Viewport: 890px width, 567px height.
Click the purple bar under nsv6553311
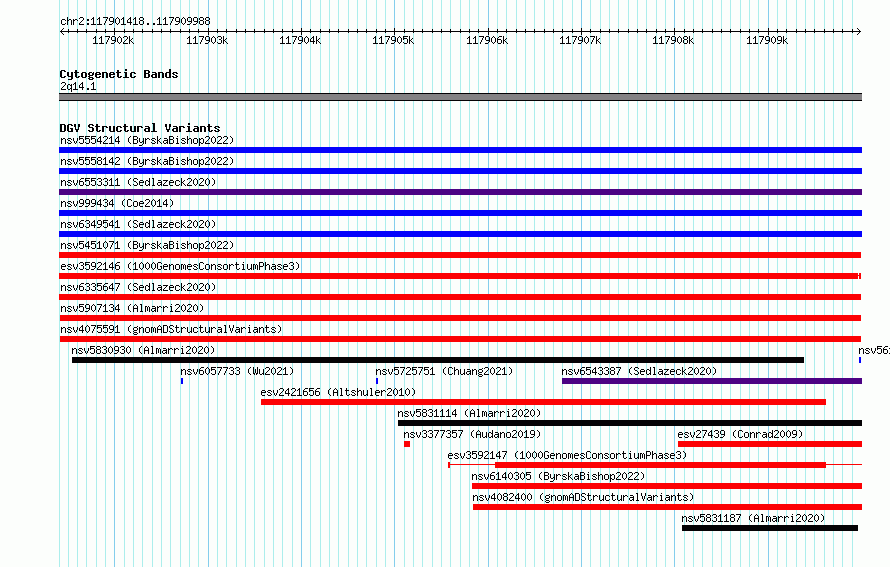click(x=460, y=192)
